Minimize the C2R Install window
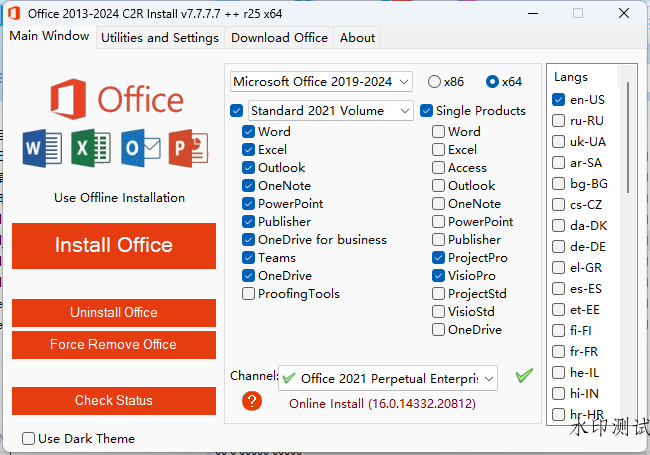 (x=533, y=13)
